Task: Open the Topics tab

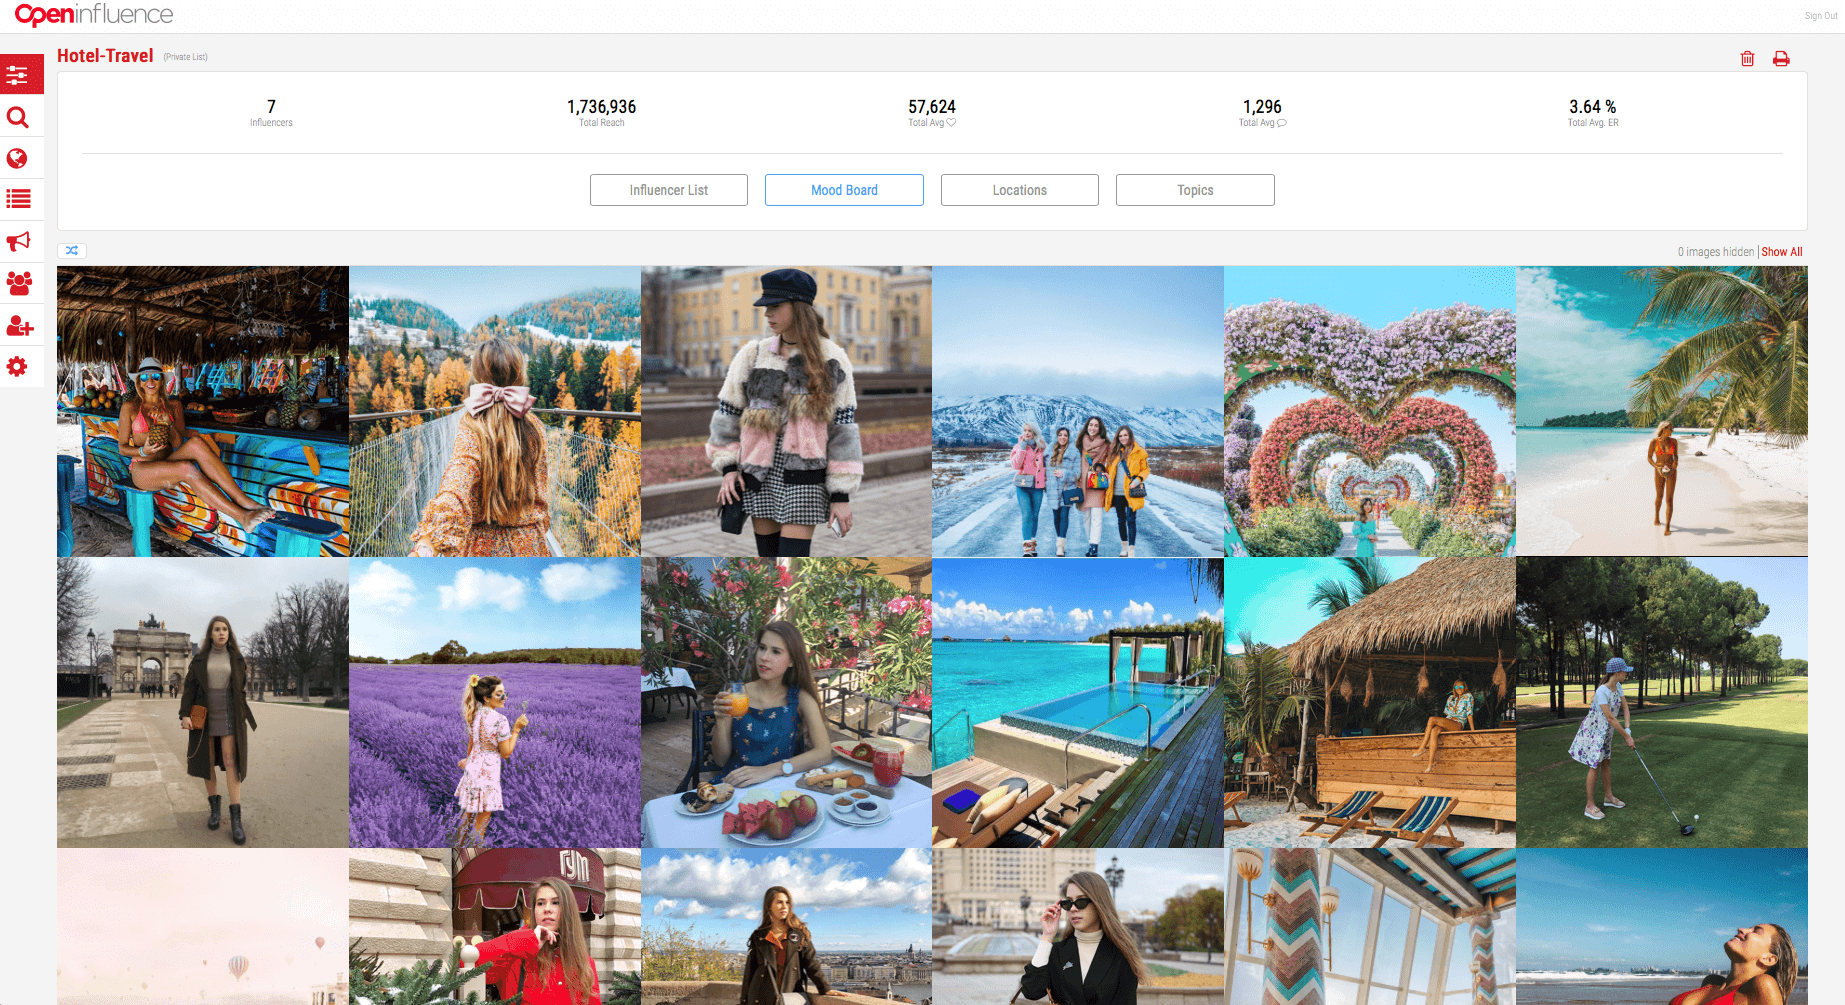Action: pyautogui.click(x=1195, y=190)
